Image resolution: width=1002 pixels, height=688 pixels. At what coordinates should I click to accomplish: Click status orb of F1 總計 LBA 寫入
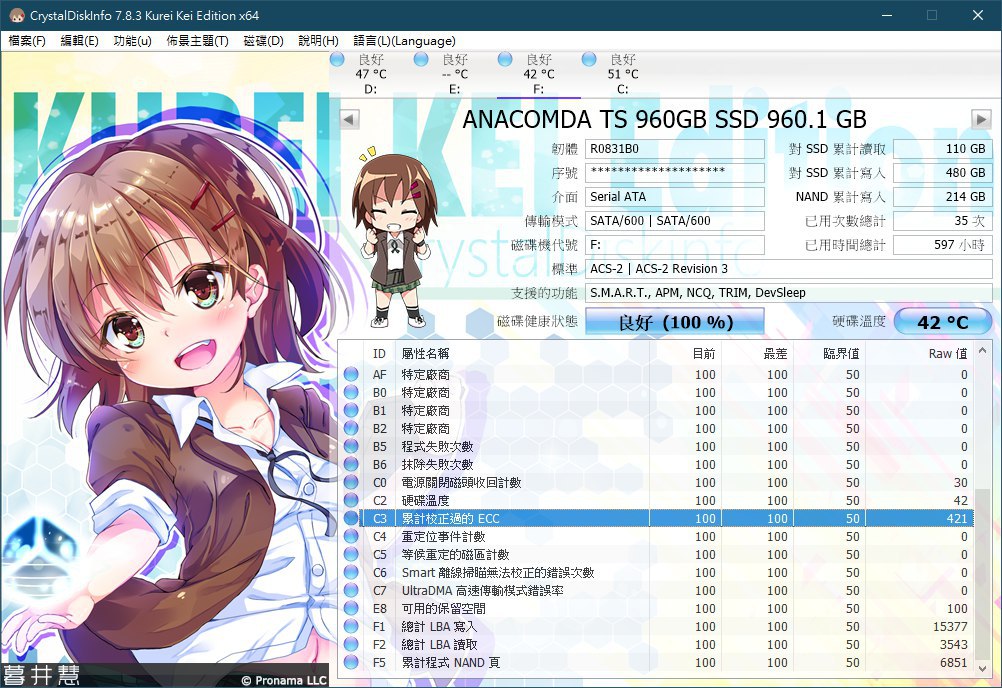[x=351, y=627]
